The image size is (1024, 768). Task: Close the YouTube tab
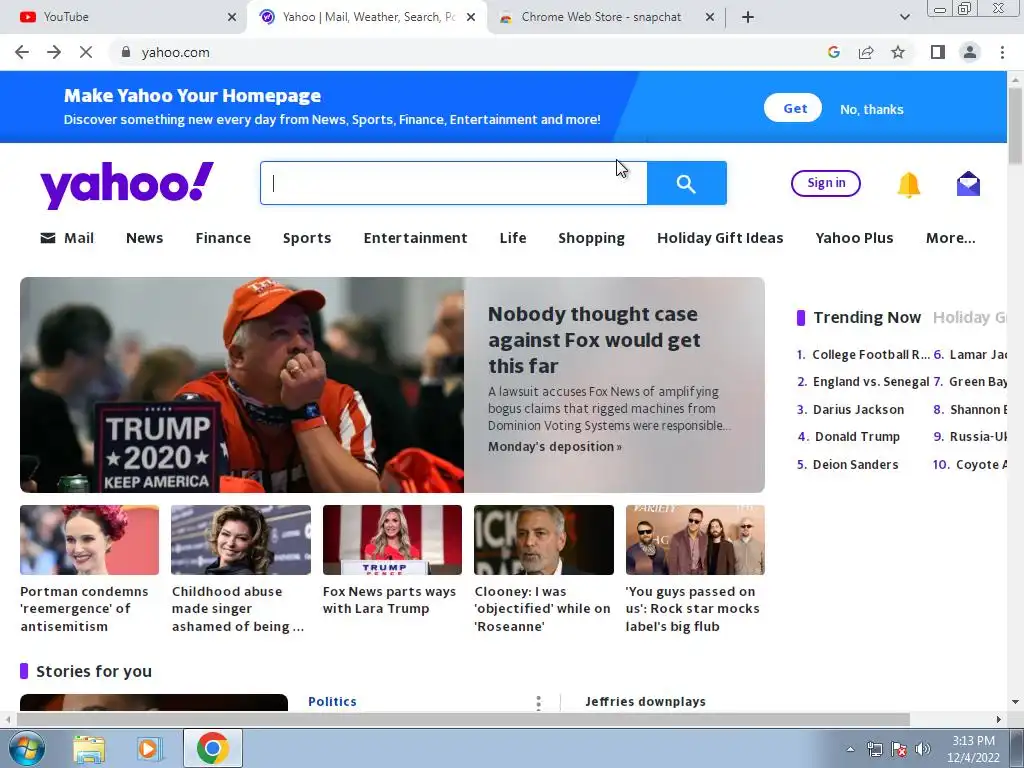coord(232,17)
